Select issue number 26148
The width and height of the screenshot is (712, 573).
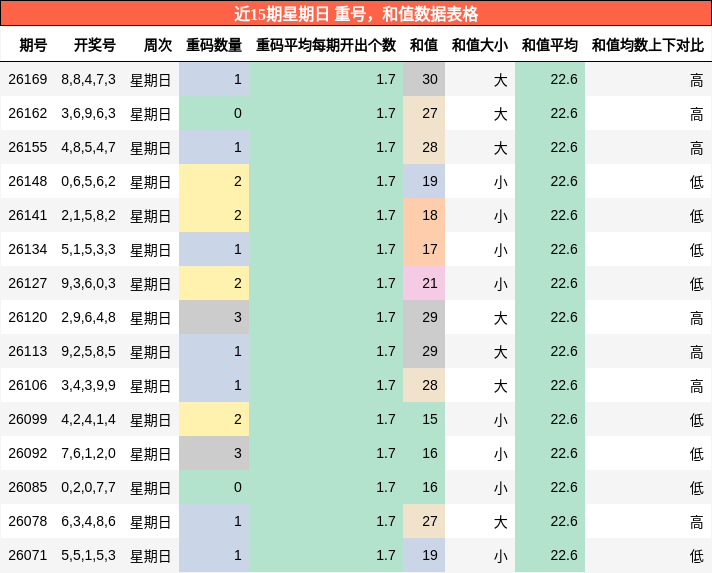(28, 182)
